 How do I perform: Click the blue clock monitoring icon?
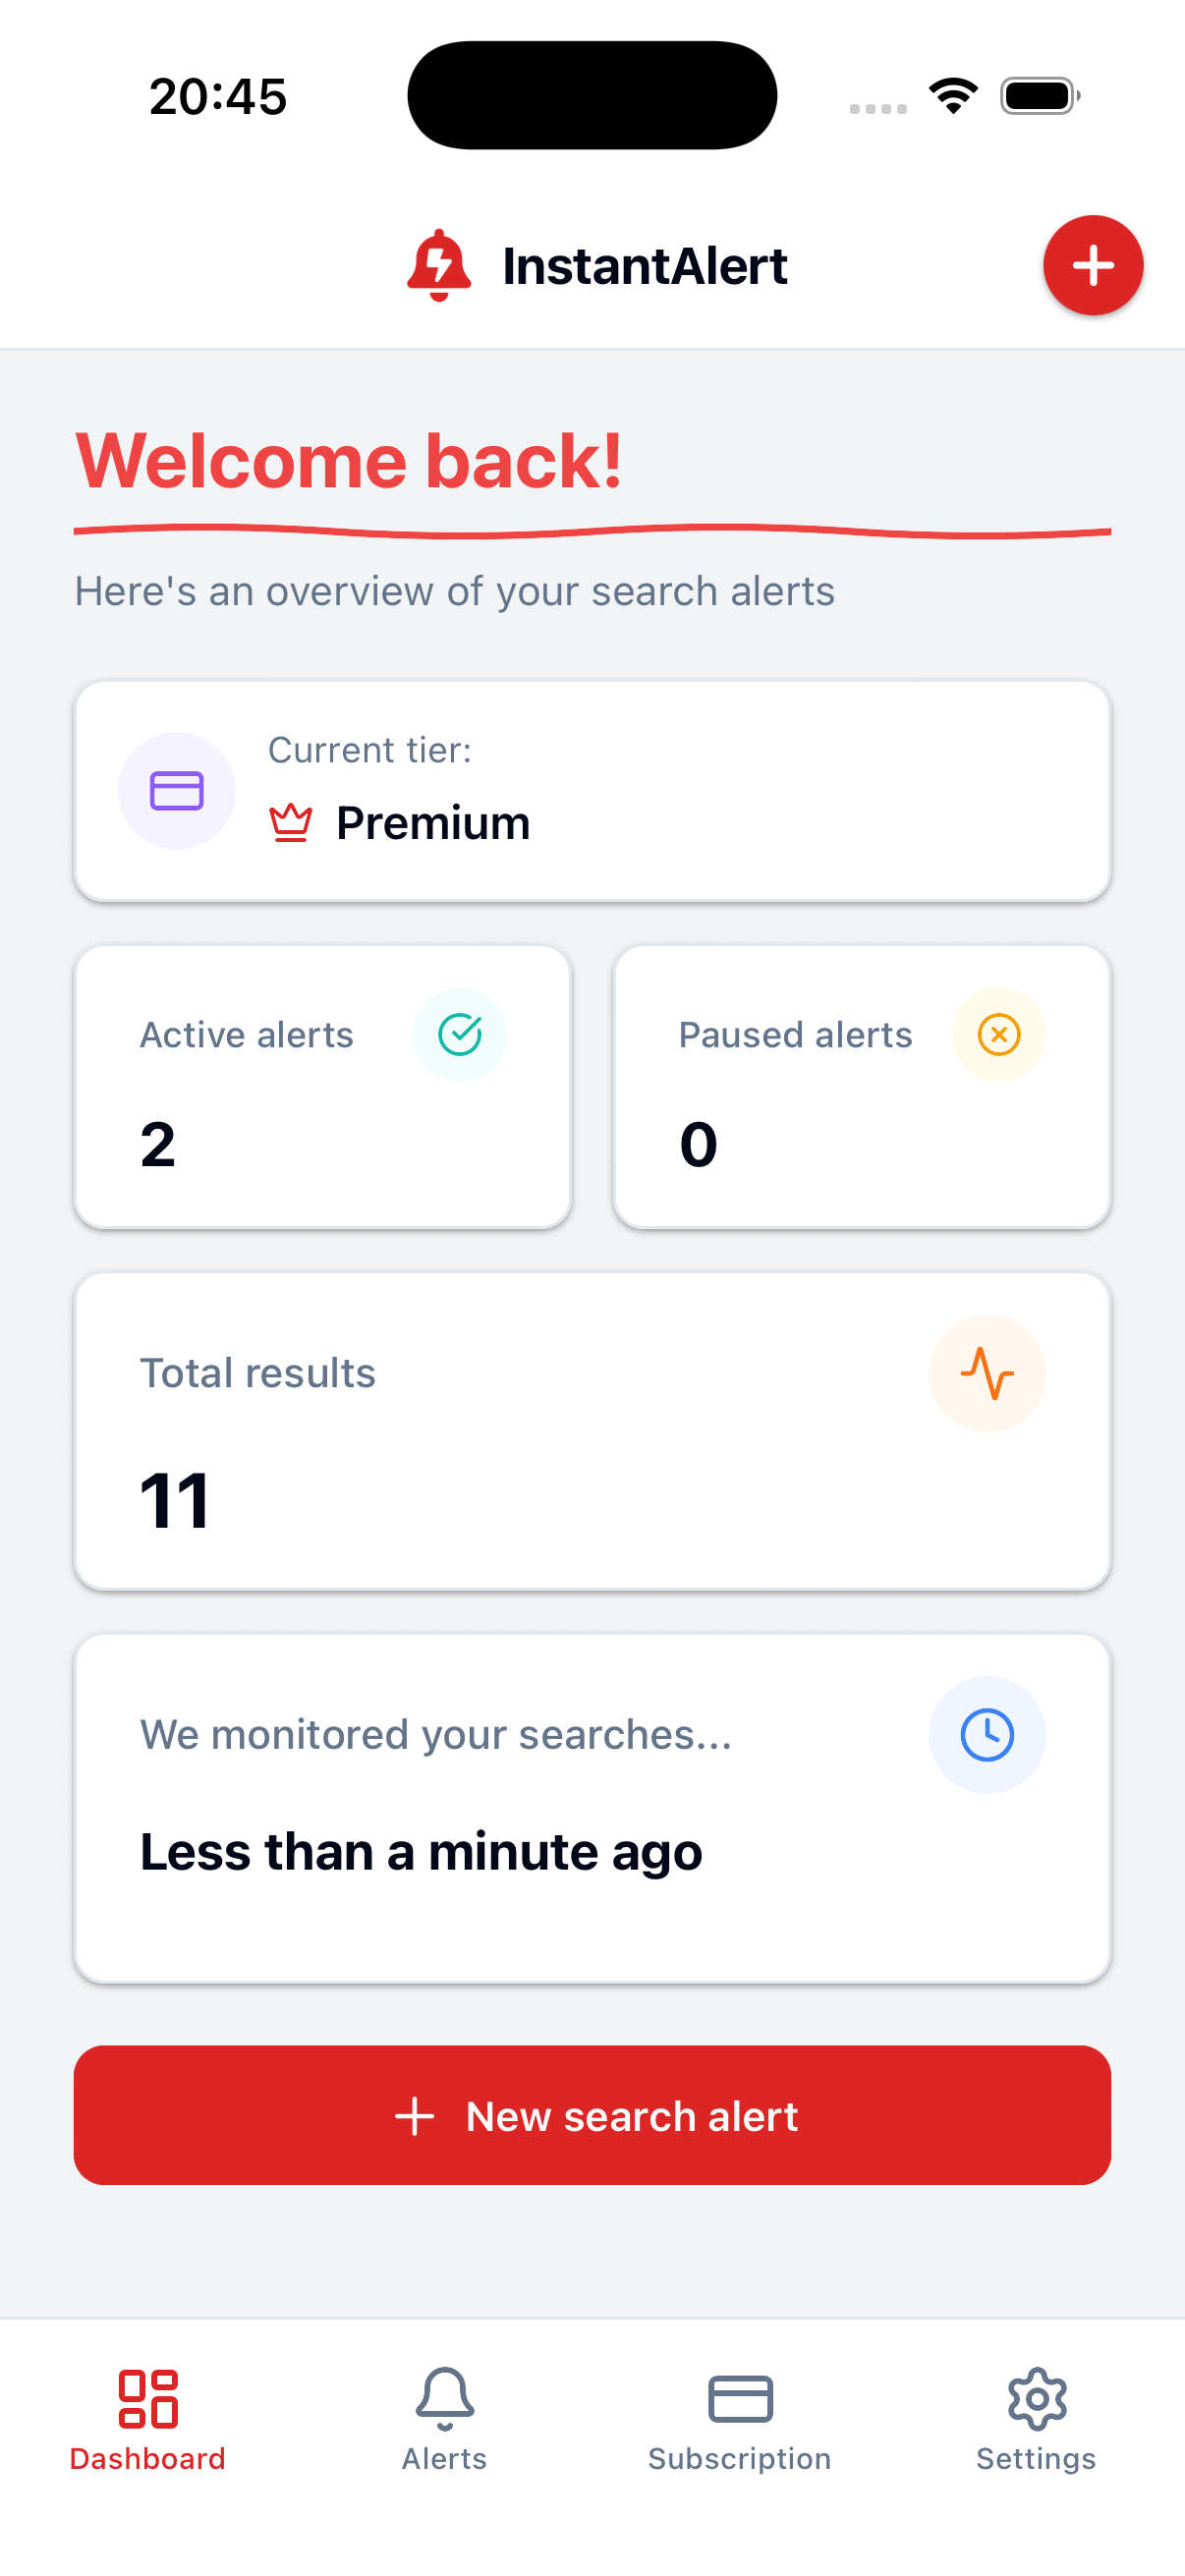987,1735
